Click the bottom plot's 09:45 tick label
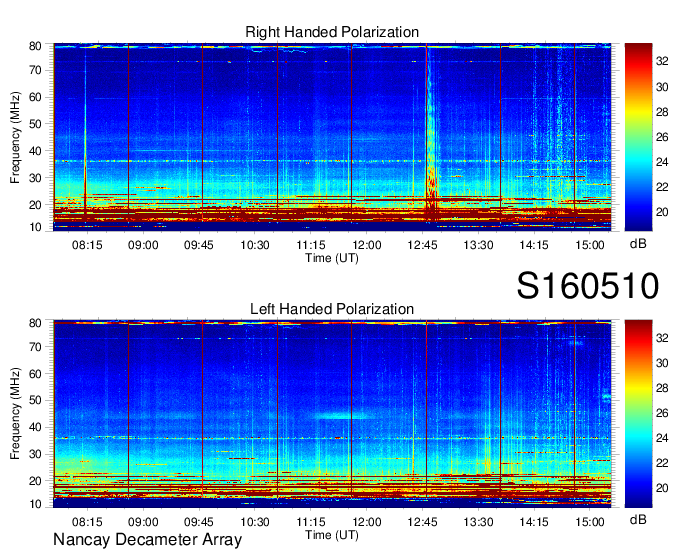The height and width of the screenshot is (552, 680). [199, 522]
